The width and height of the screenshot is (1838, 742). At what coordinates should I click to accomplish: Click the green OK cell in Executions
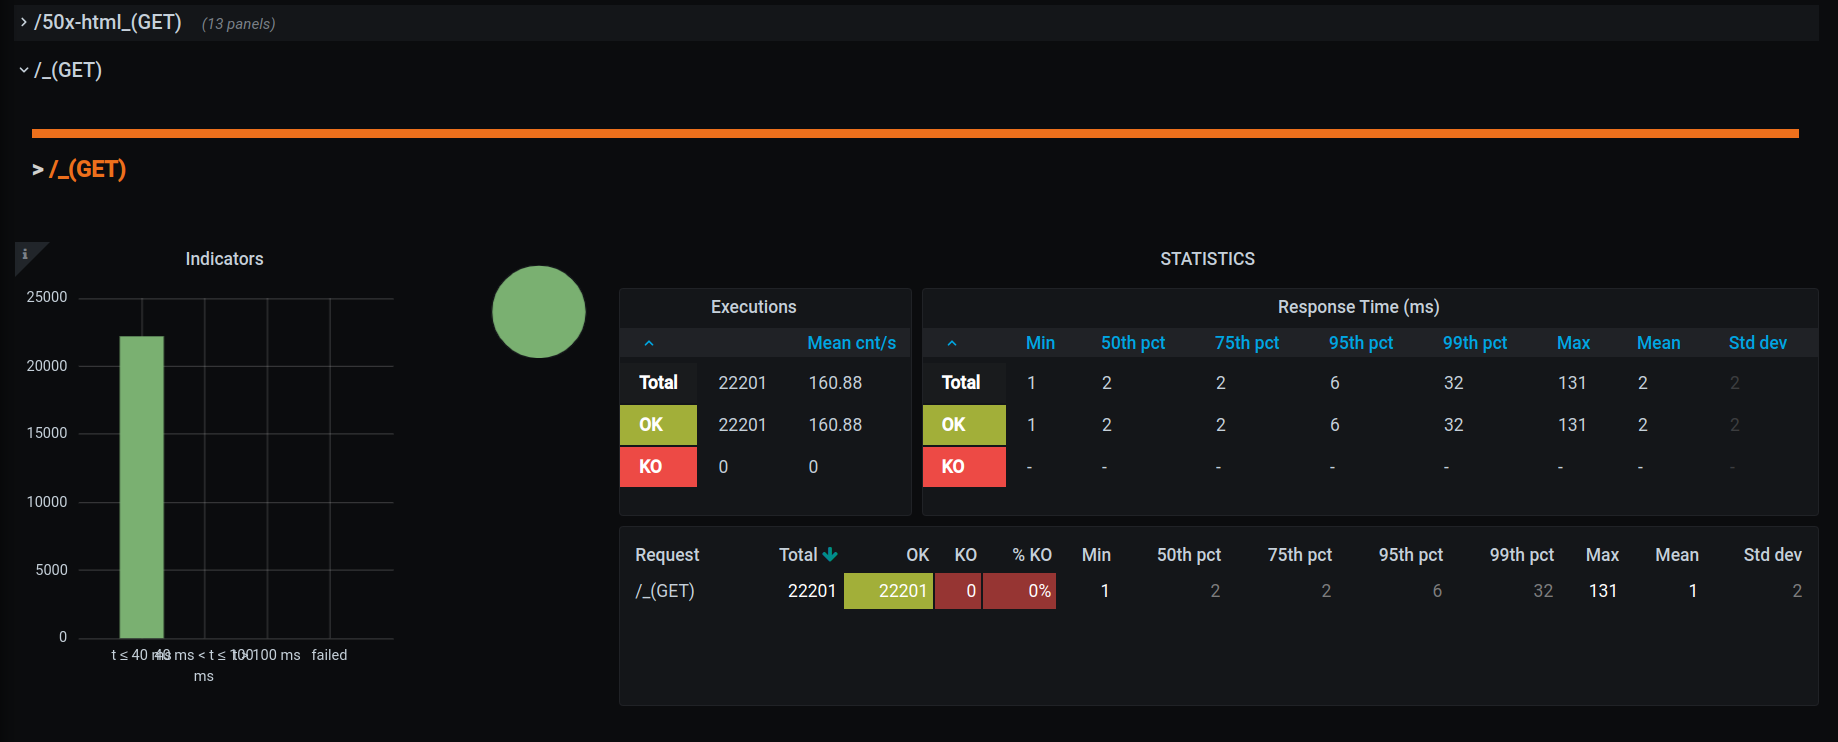point(658,425)
